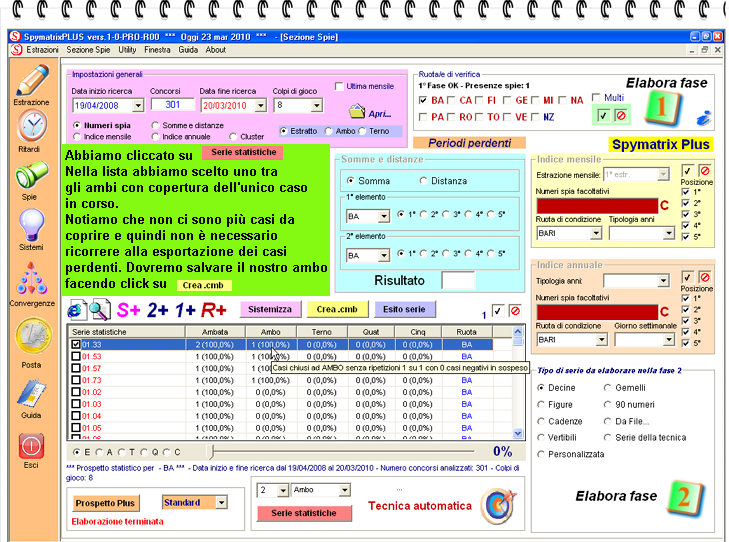Viewport: 729px width, 542px height.
Task: Open the Spie flashlight icon
Action: [x=31, y=176]
